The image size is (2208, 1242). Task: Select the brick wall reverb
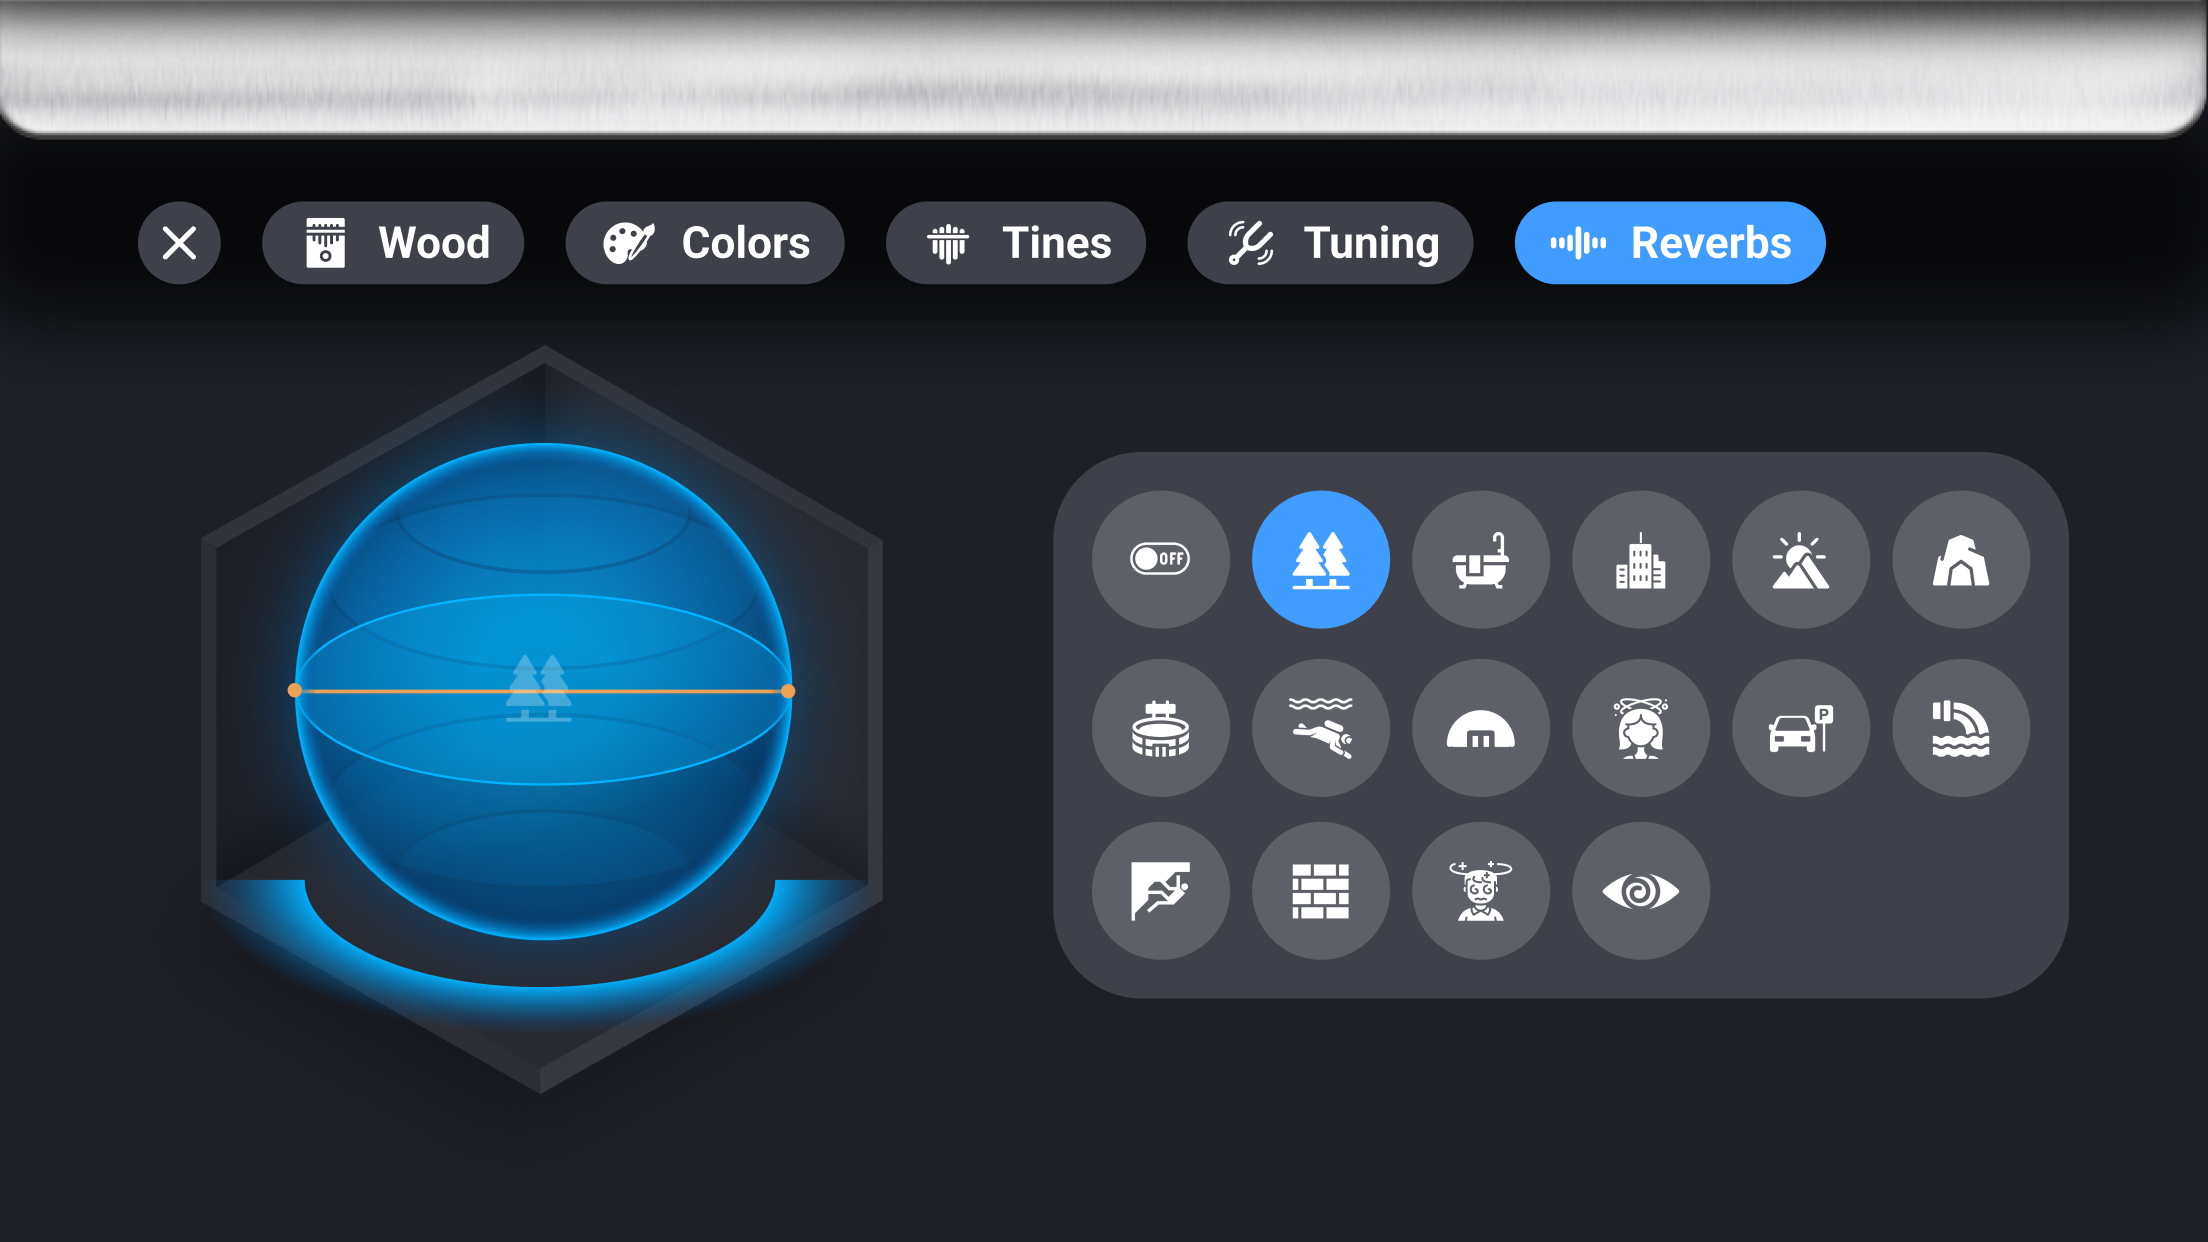1320,890
